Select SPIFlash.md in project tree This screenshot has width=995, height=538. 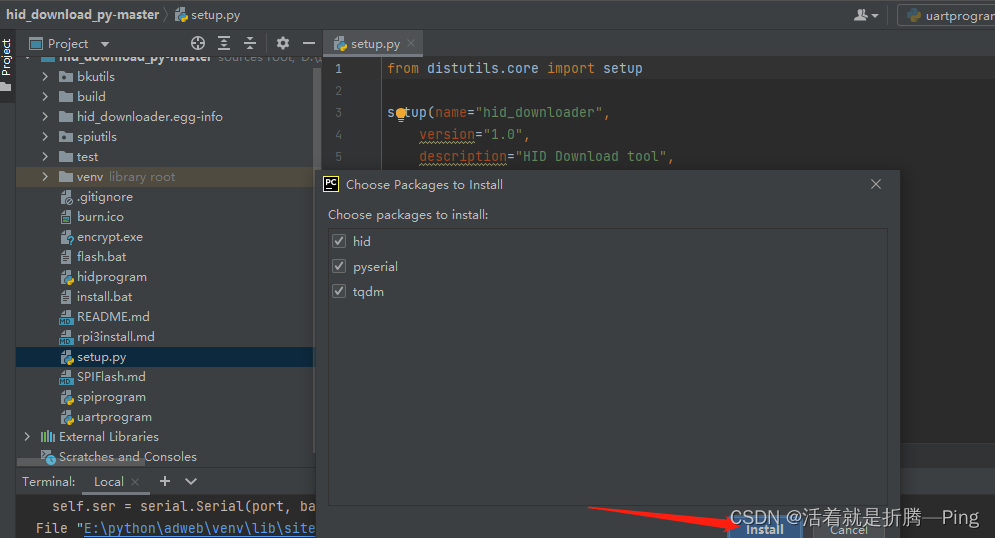click(111, 376)
